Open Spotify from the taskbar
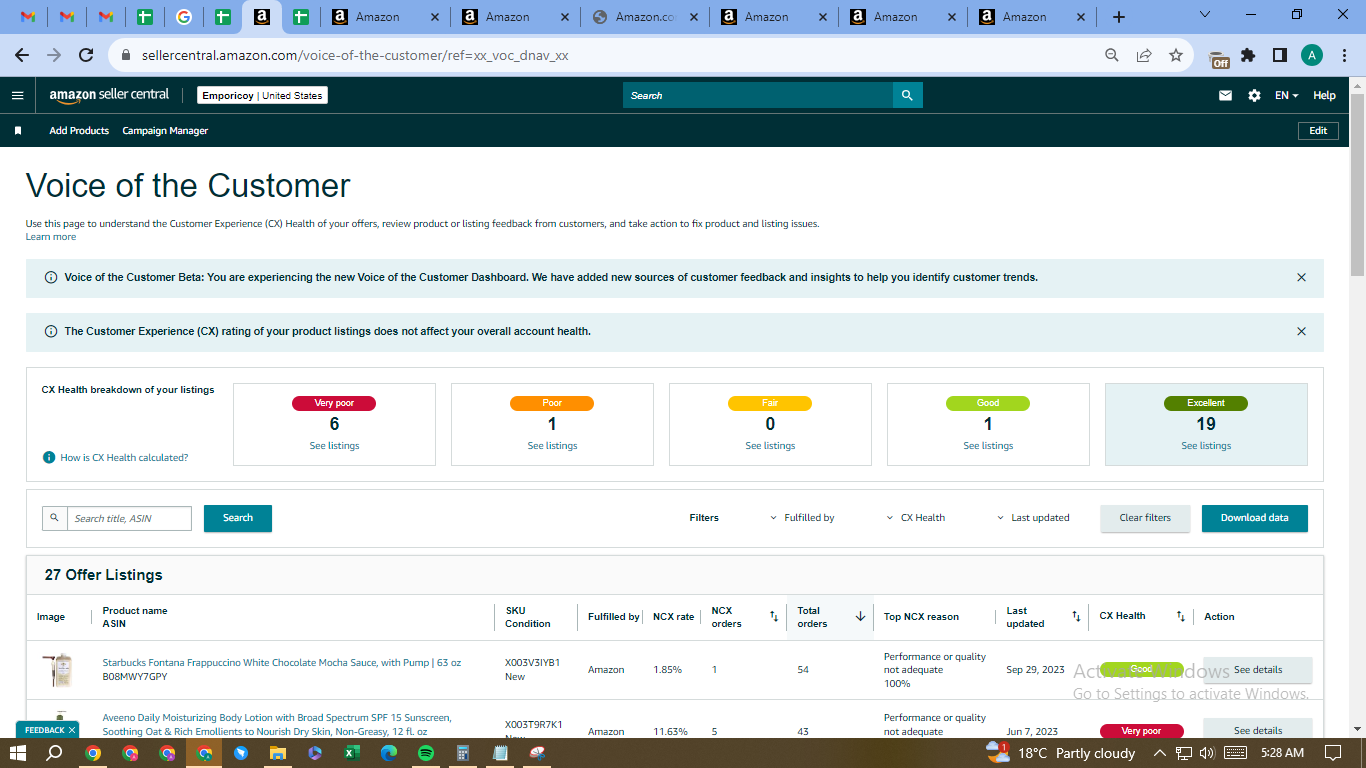Screen dimensions: 1366x768 click(426, 753)
